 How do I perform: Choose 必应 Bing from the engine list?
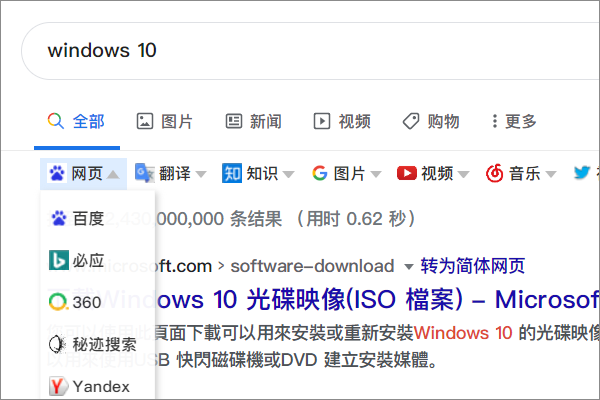tap(98, 261)
